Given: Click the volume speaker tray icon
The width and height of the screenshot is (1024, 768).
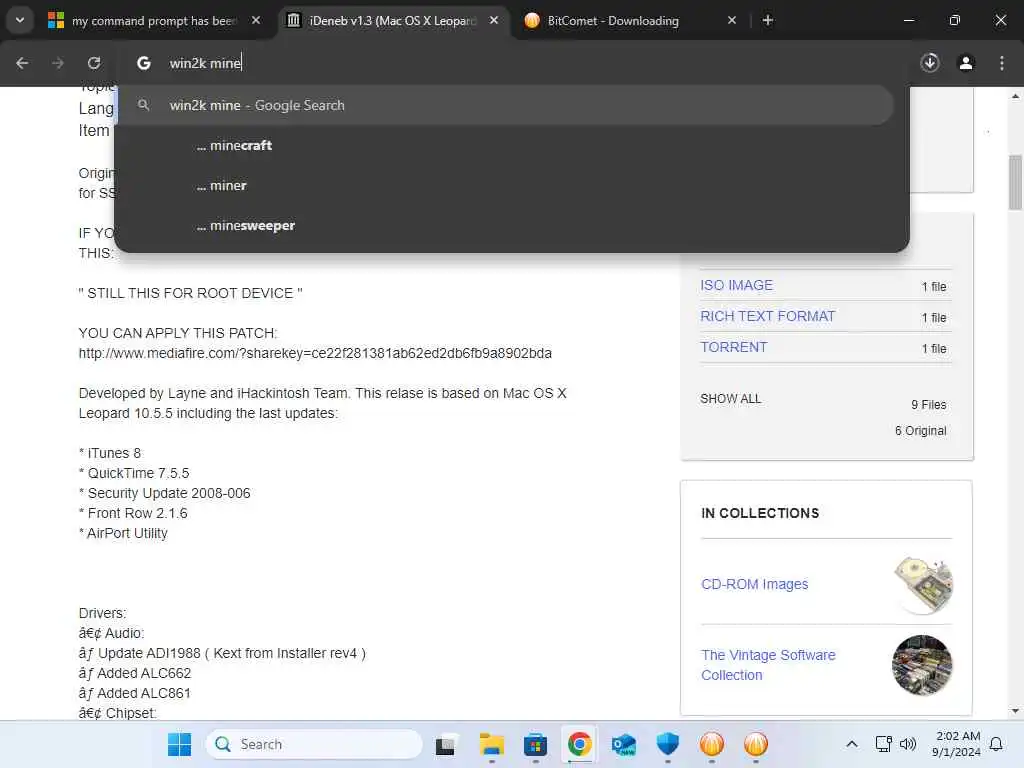Looking at the screenshot, I should click(x=908, y=744).
